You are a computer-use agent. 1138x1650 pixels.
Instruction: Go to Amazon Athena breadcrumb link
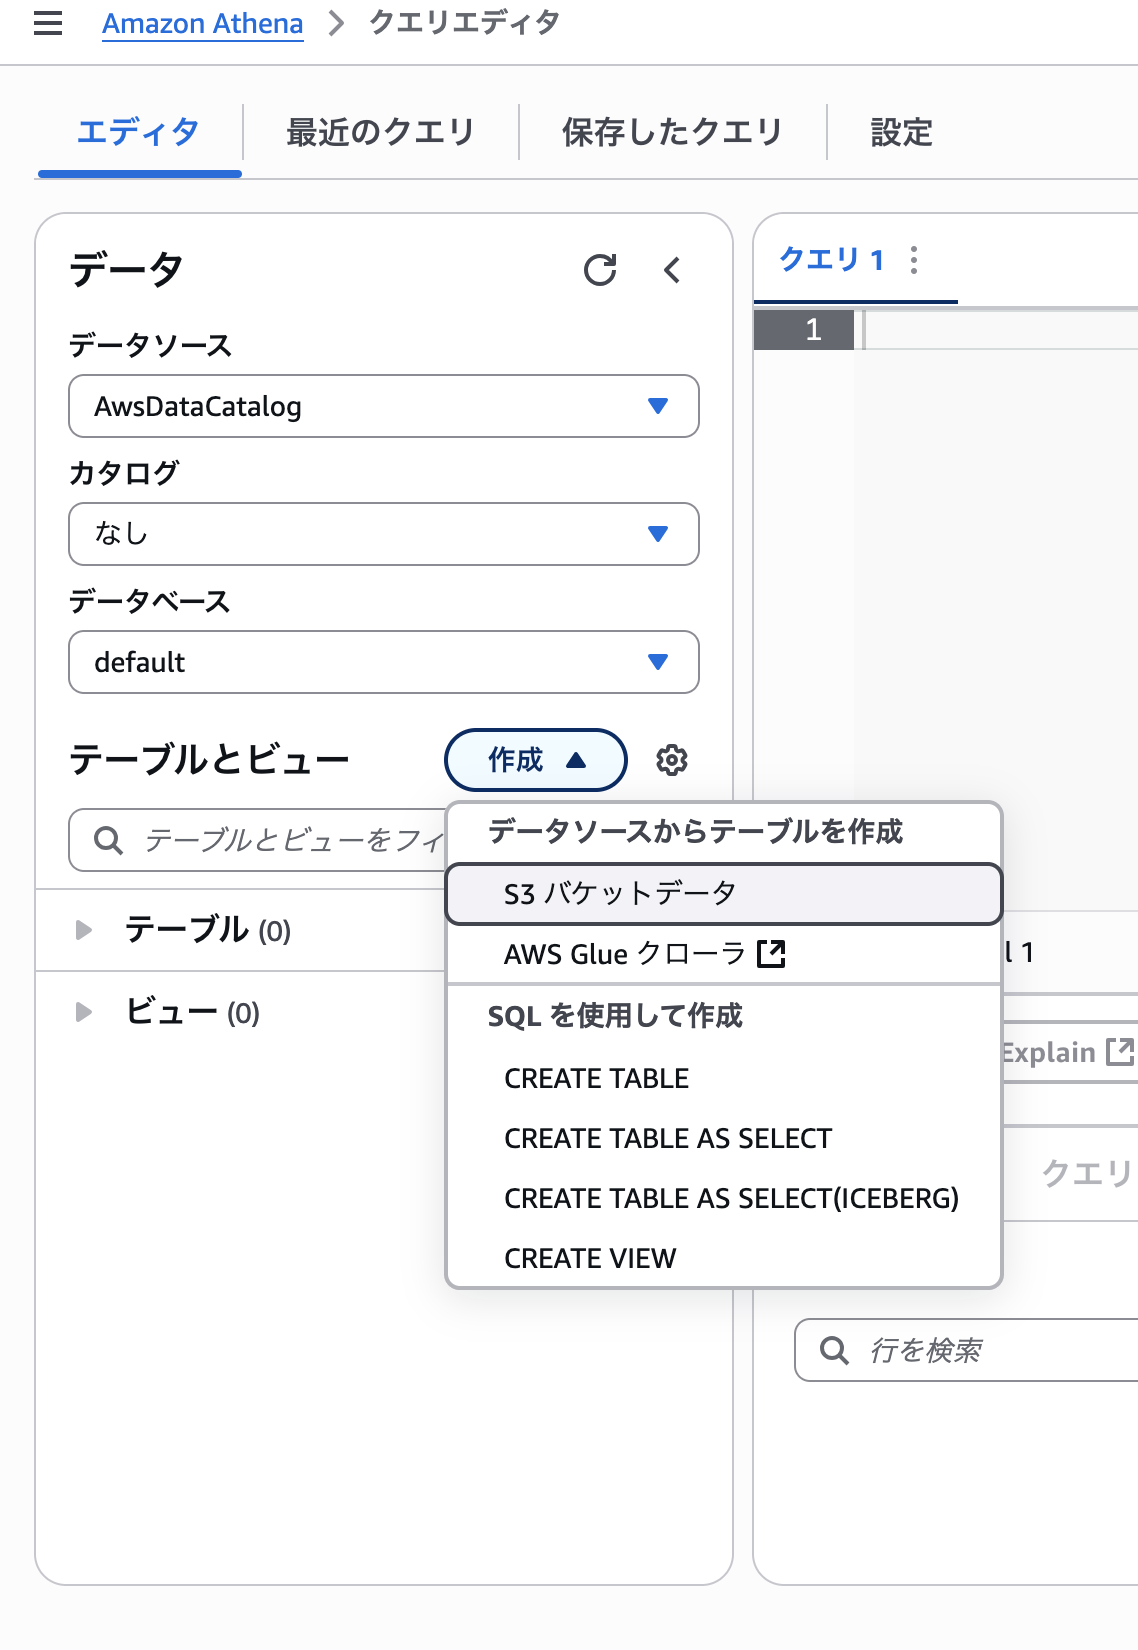coord(202,23)
